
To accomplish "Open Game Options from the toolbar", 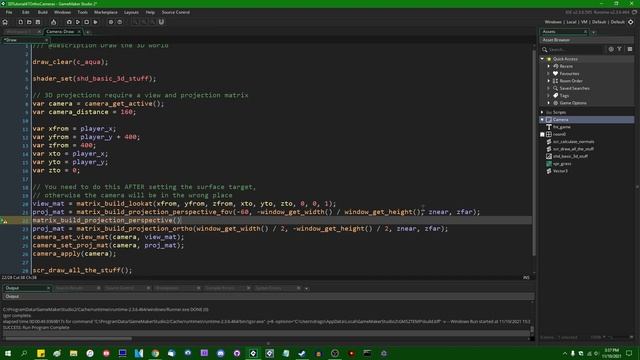I will pyautogui.click(x=111, y=22).
